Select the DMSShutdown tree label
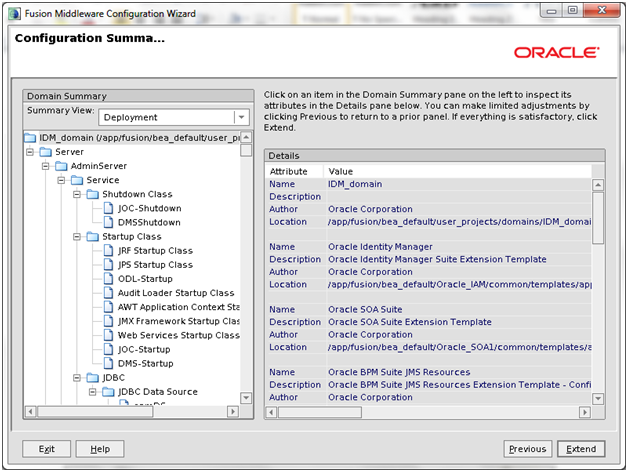 (149, 222)
